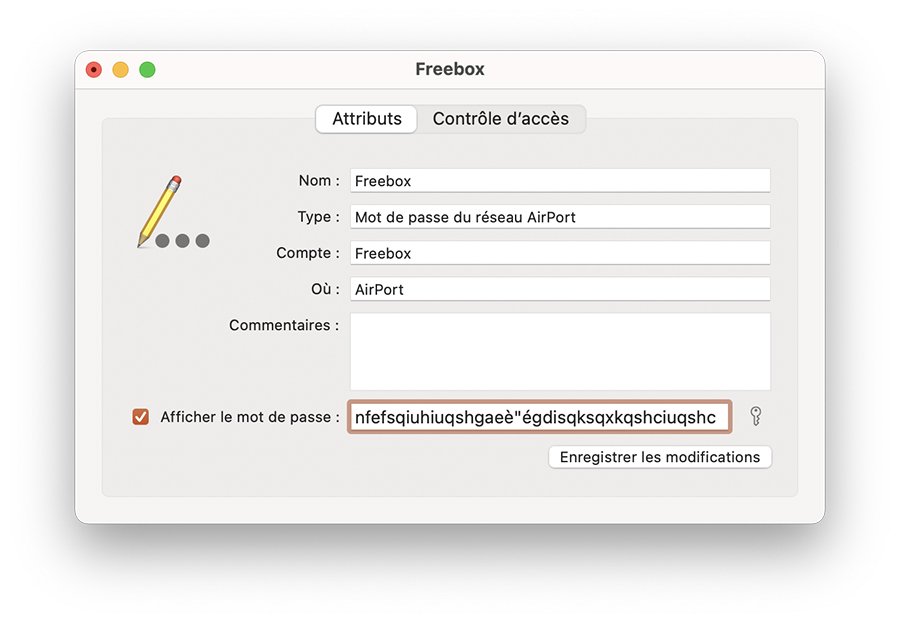Disable the Afficher le mot de passe option
This screenshot has width=900, height=623.
(141, 417)
